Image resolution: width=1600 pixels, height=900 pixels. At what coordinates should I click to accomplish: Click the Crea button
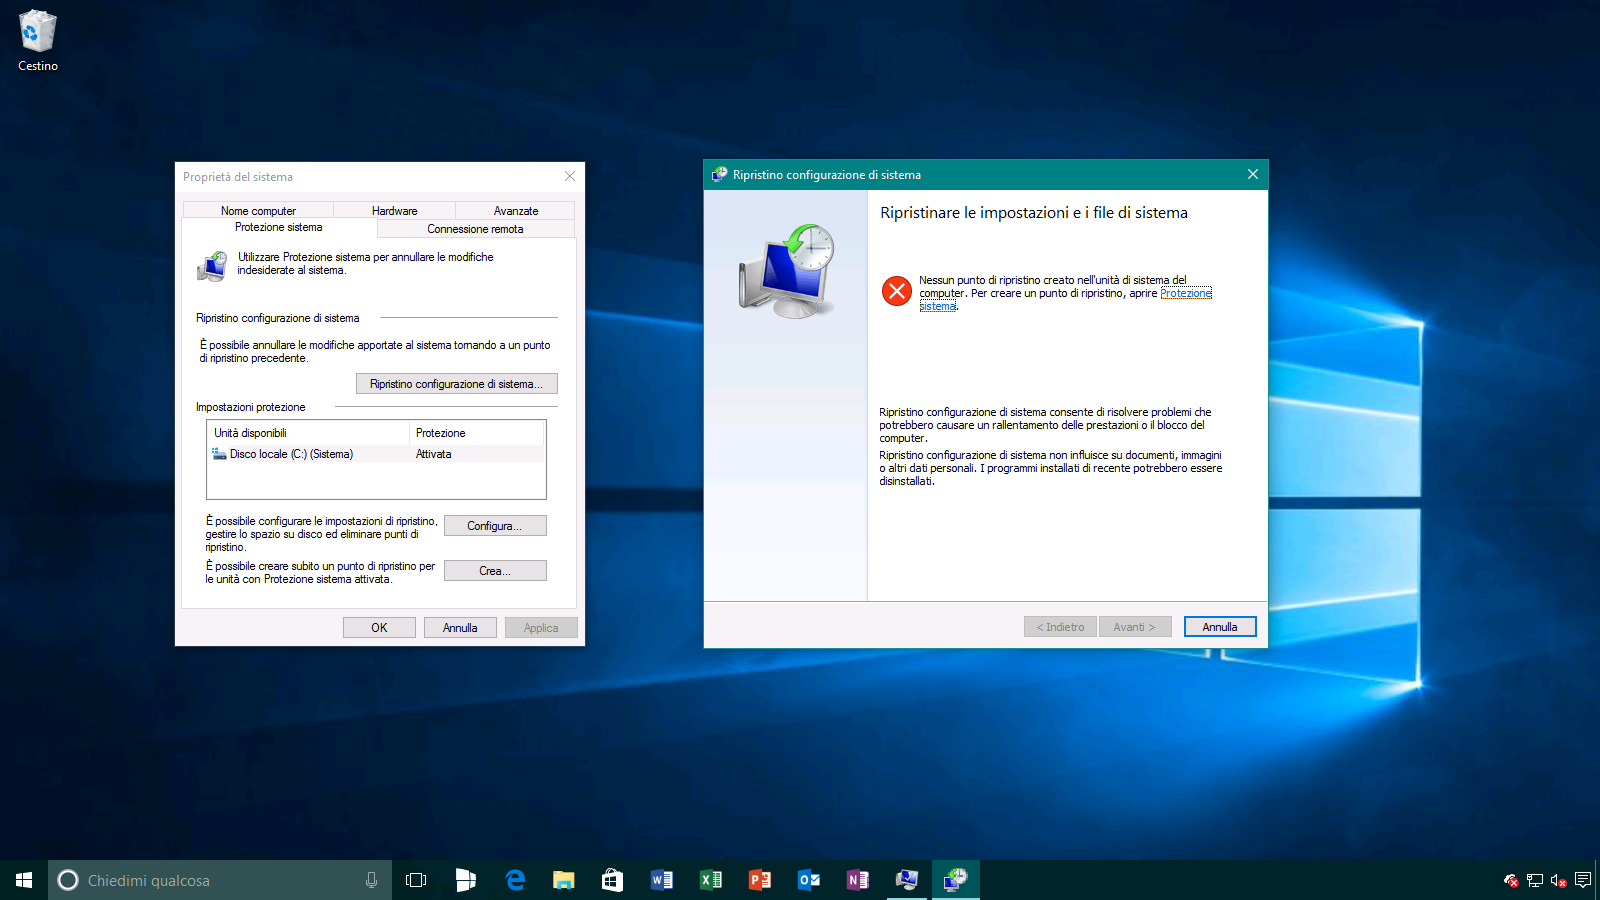495,571
